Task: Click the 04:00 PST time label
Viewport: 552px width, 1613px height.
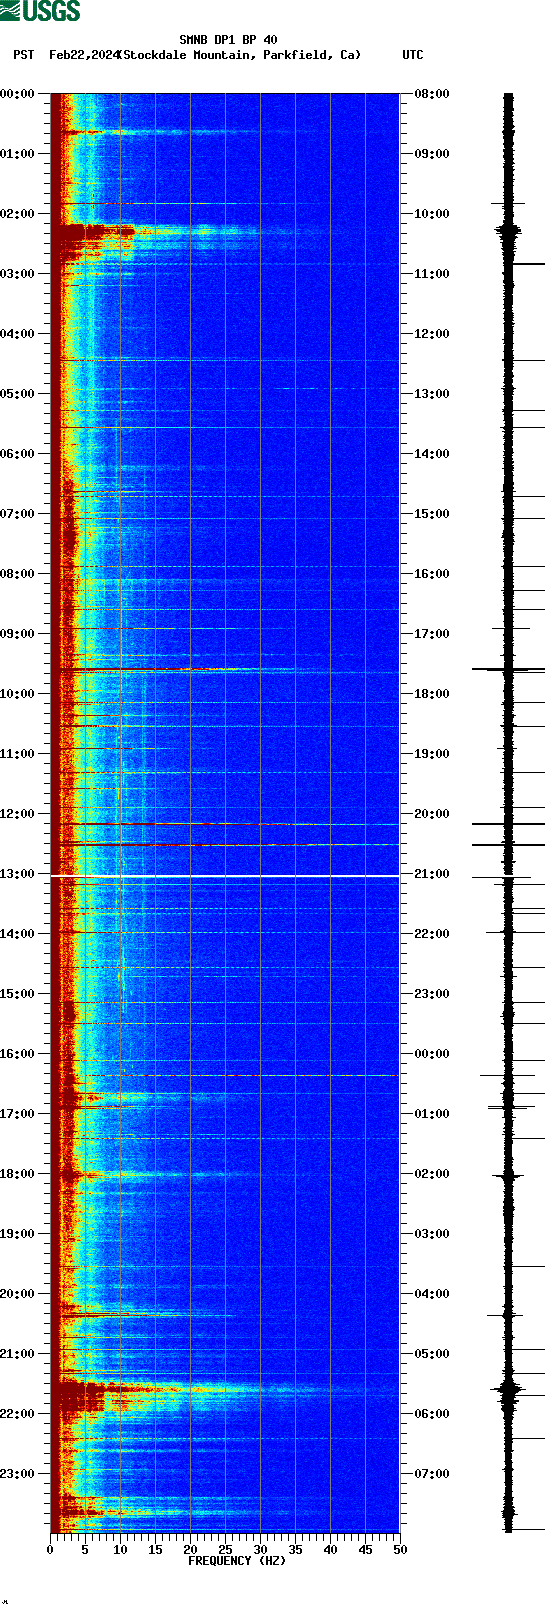Action: 17,334
